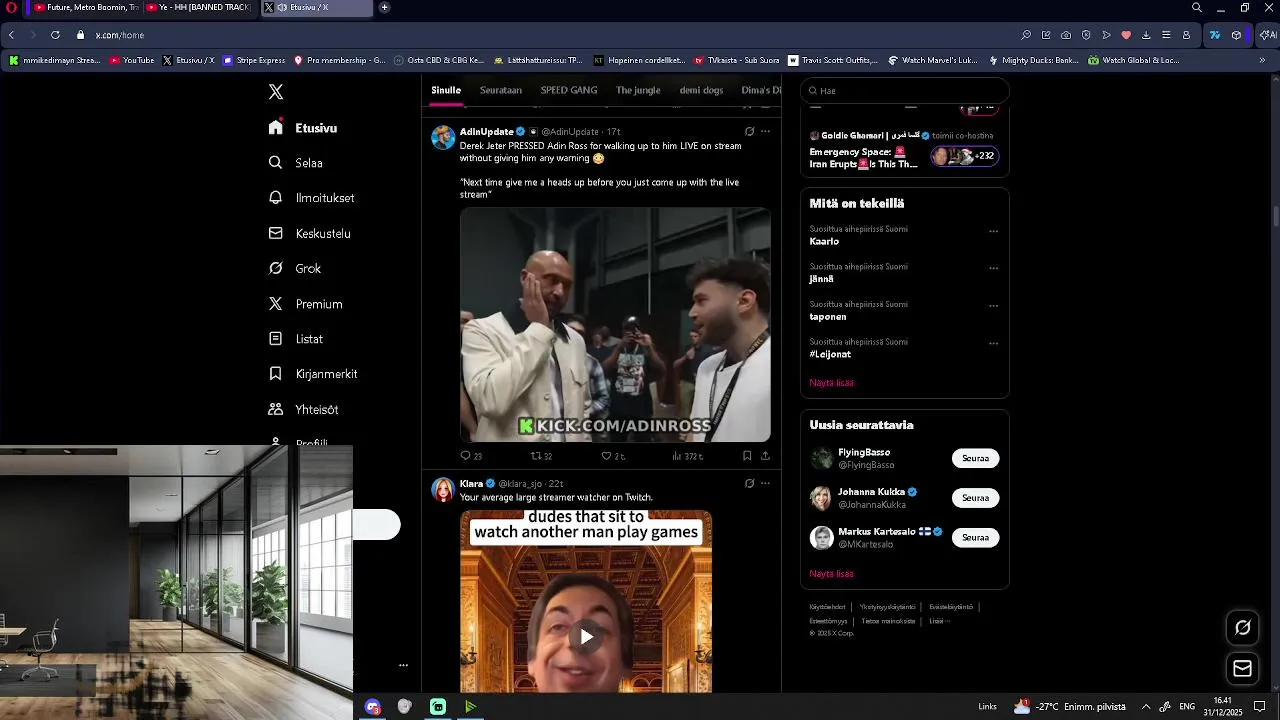The image size is (1280, 720).
Task: View analytics of AdinUpdate post
Action: pos(688,456)
